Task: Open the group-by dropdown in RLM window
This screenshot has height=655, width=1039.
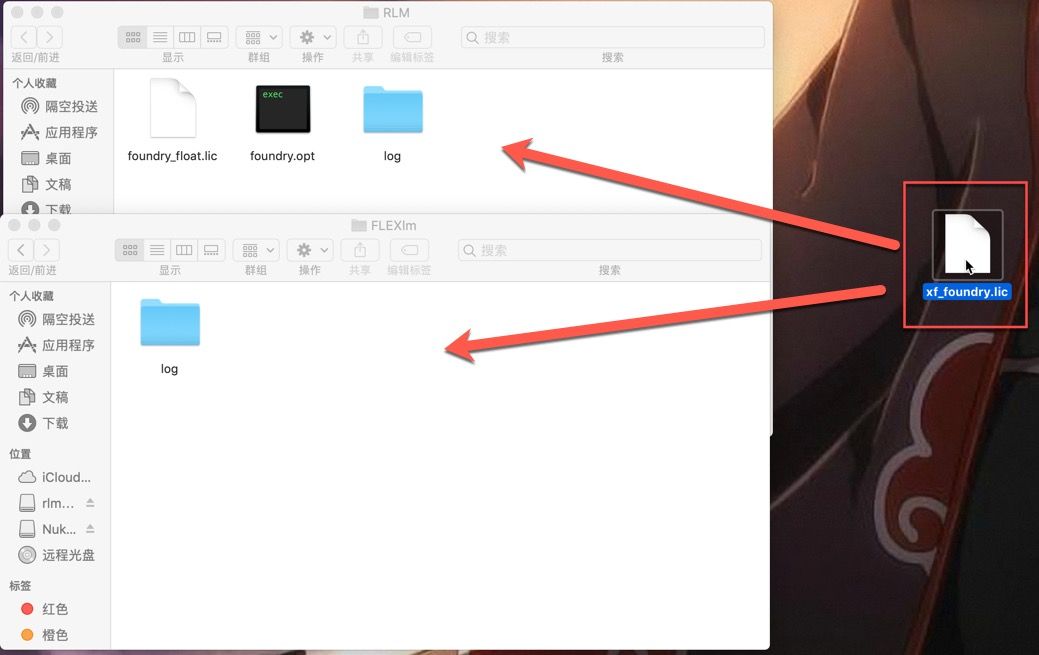Action: [260, 37]
